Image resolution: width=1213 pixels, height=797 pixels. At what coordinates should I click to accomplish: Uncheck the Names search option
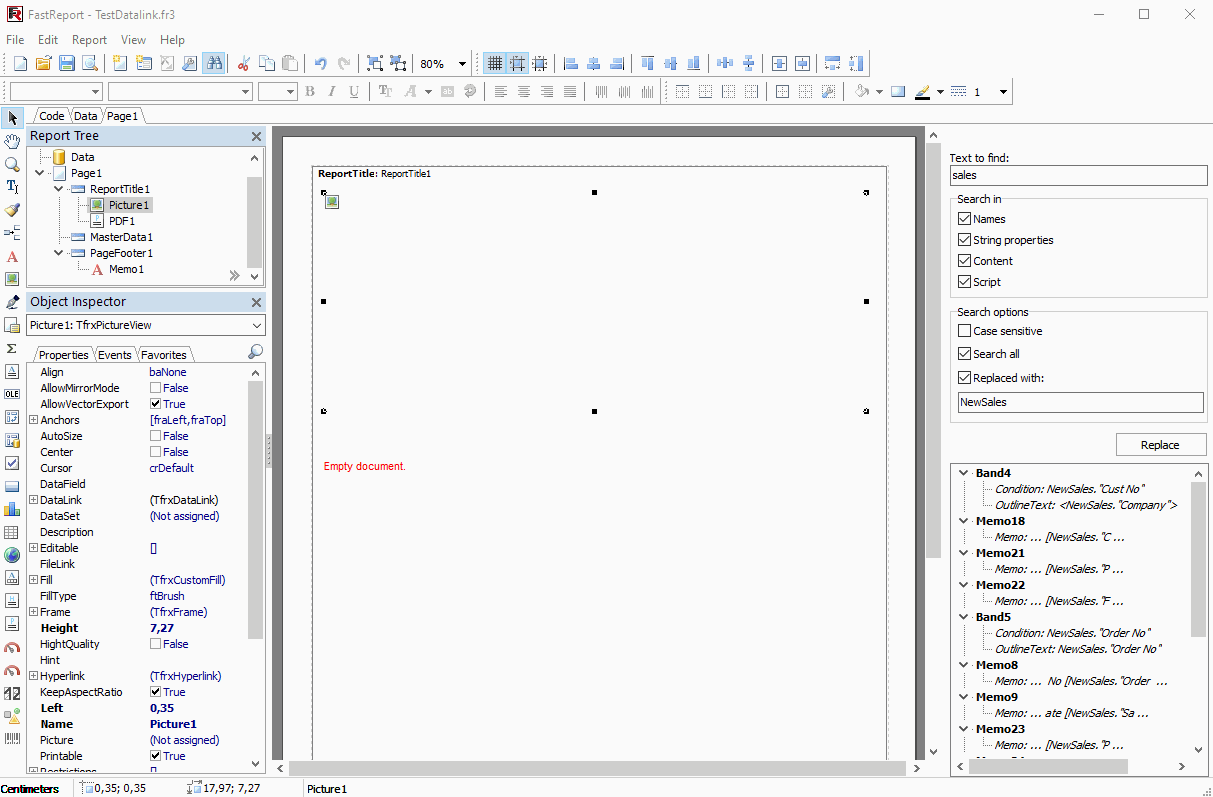[x=964, y=218]
